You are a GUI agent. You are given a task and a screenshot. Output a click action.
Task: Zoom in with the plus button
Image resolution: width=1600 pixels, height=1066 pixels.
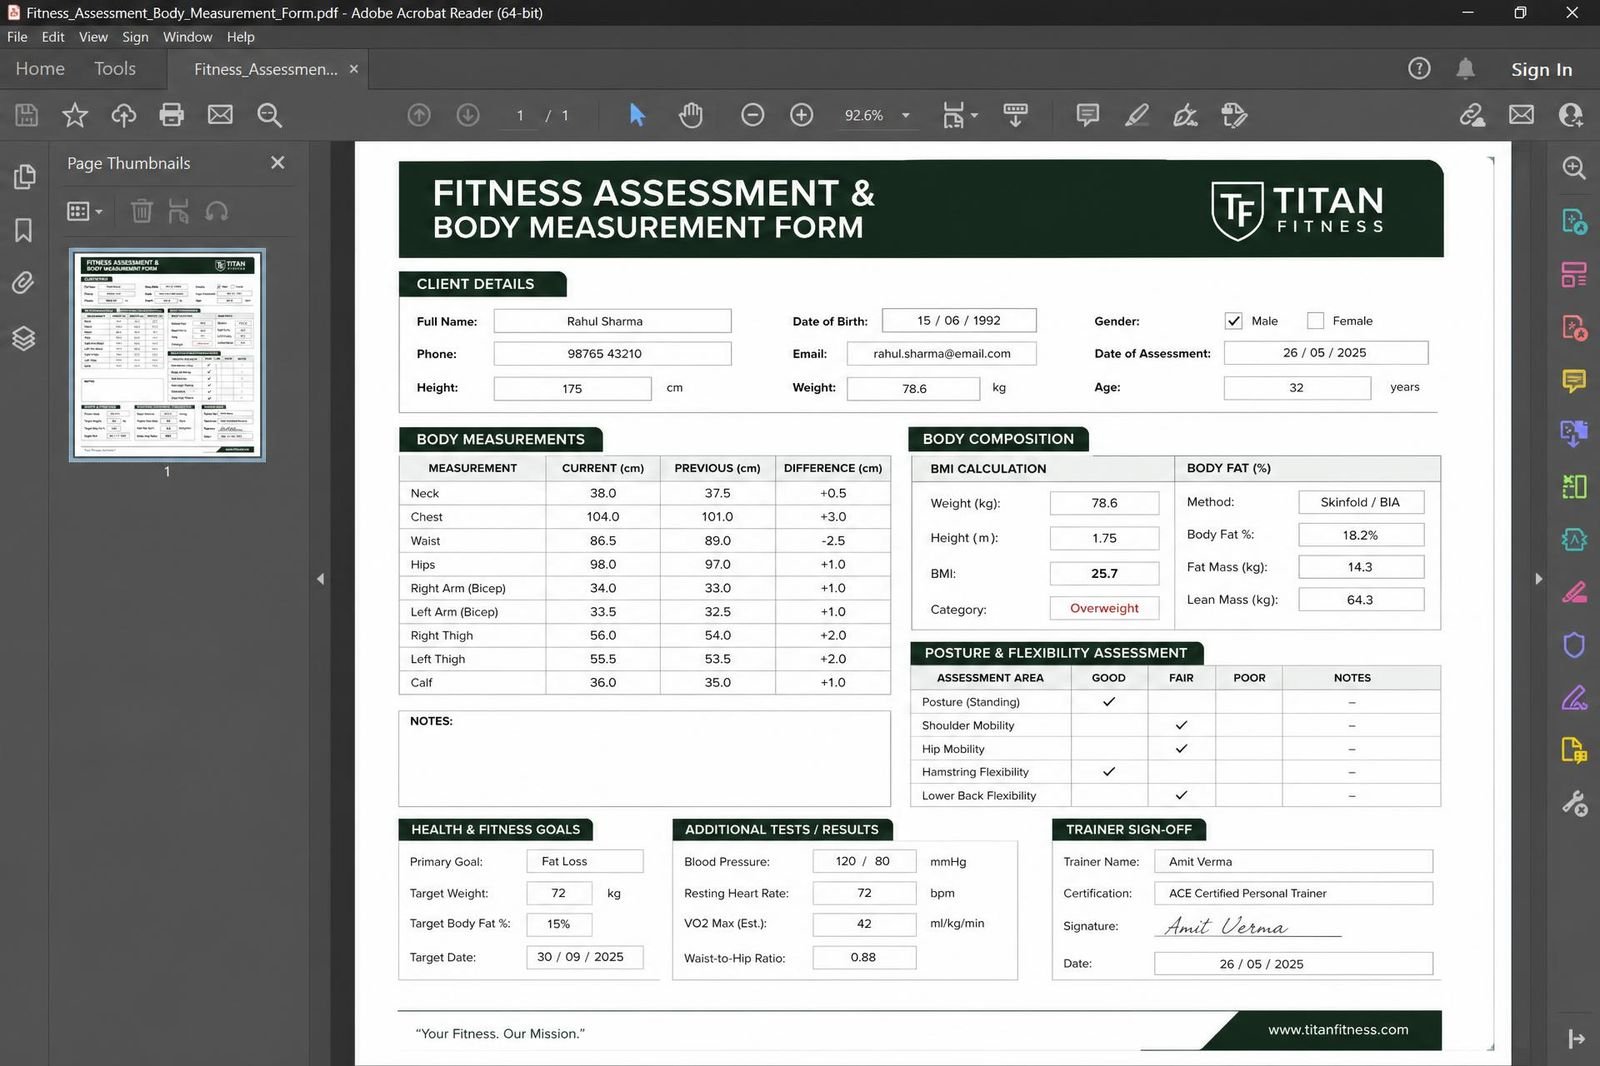point(802,115)
